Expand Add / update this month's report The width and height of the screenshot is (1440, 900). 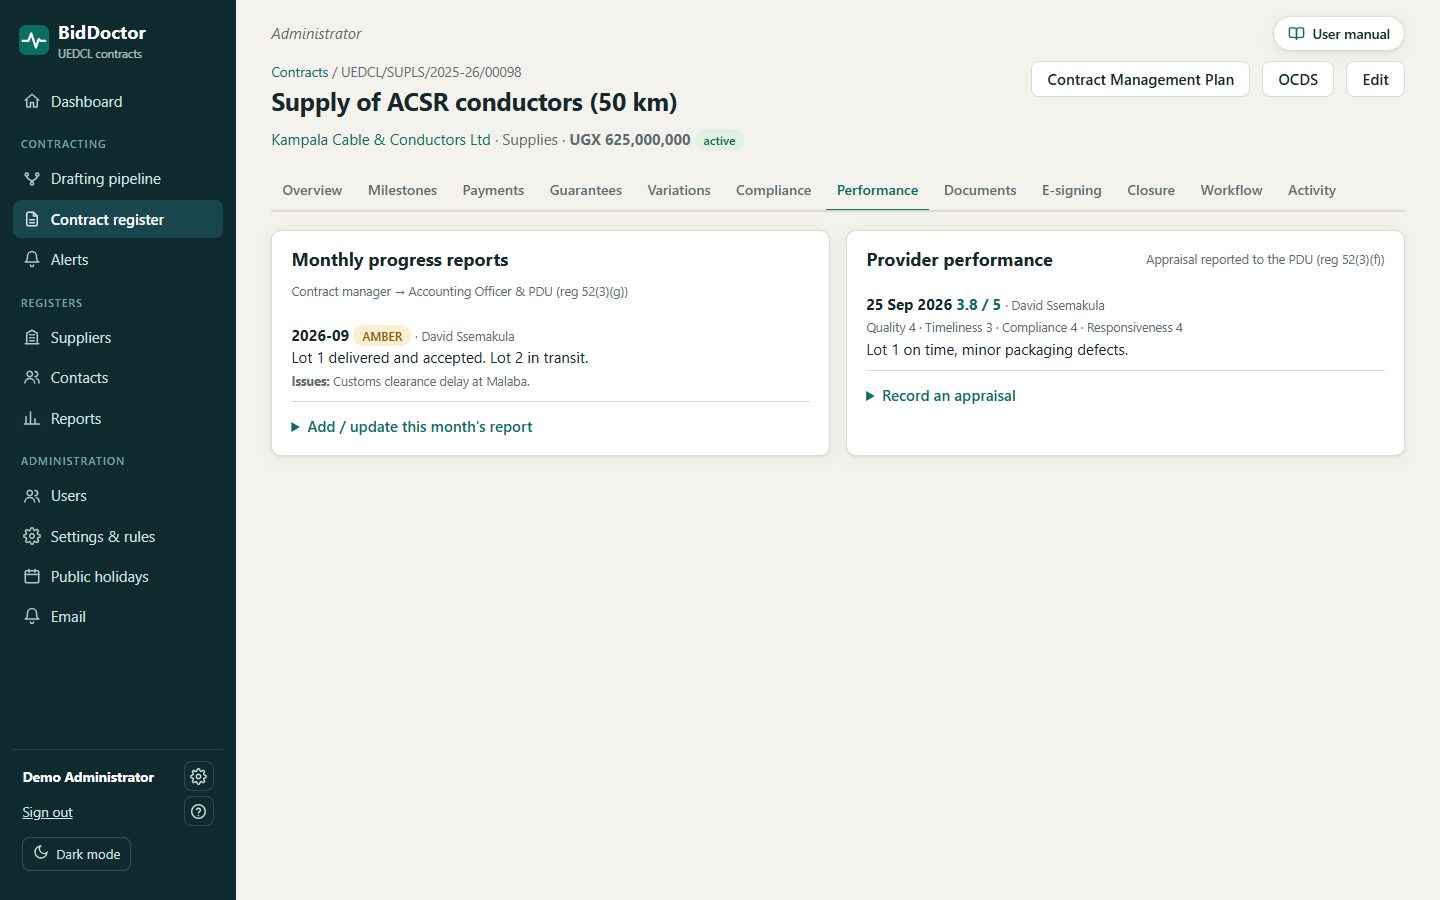click(412, 426)
